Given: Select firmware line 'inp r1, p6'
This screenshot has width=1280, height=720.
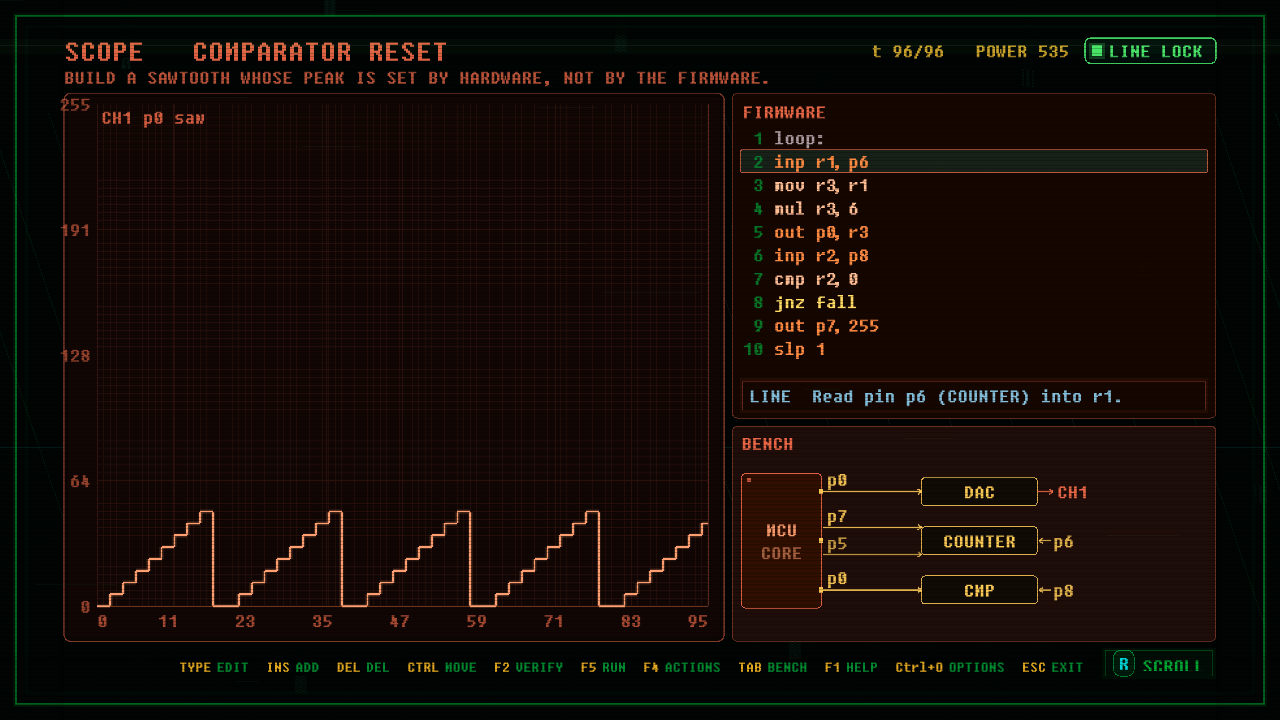Looking at the screenshot, I should coord(974,162).
